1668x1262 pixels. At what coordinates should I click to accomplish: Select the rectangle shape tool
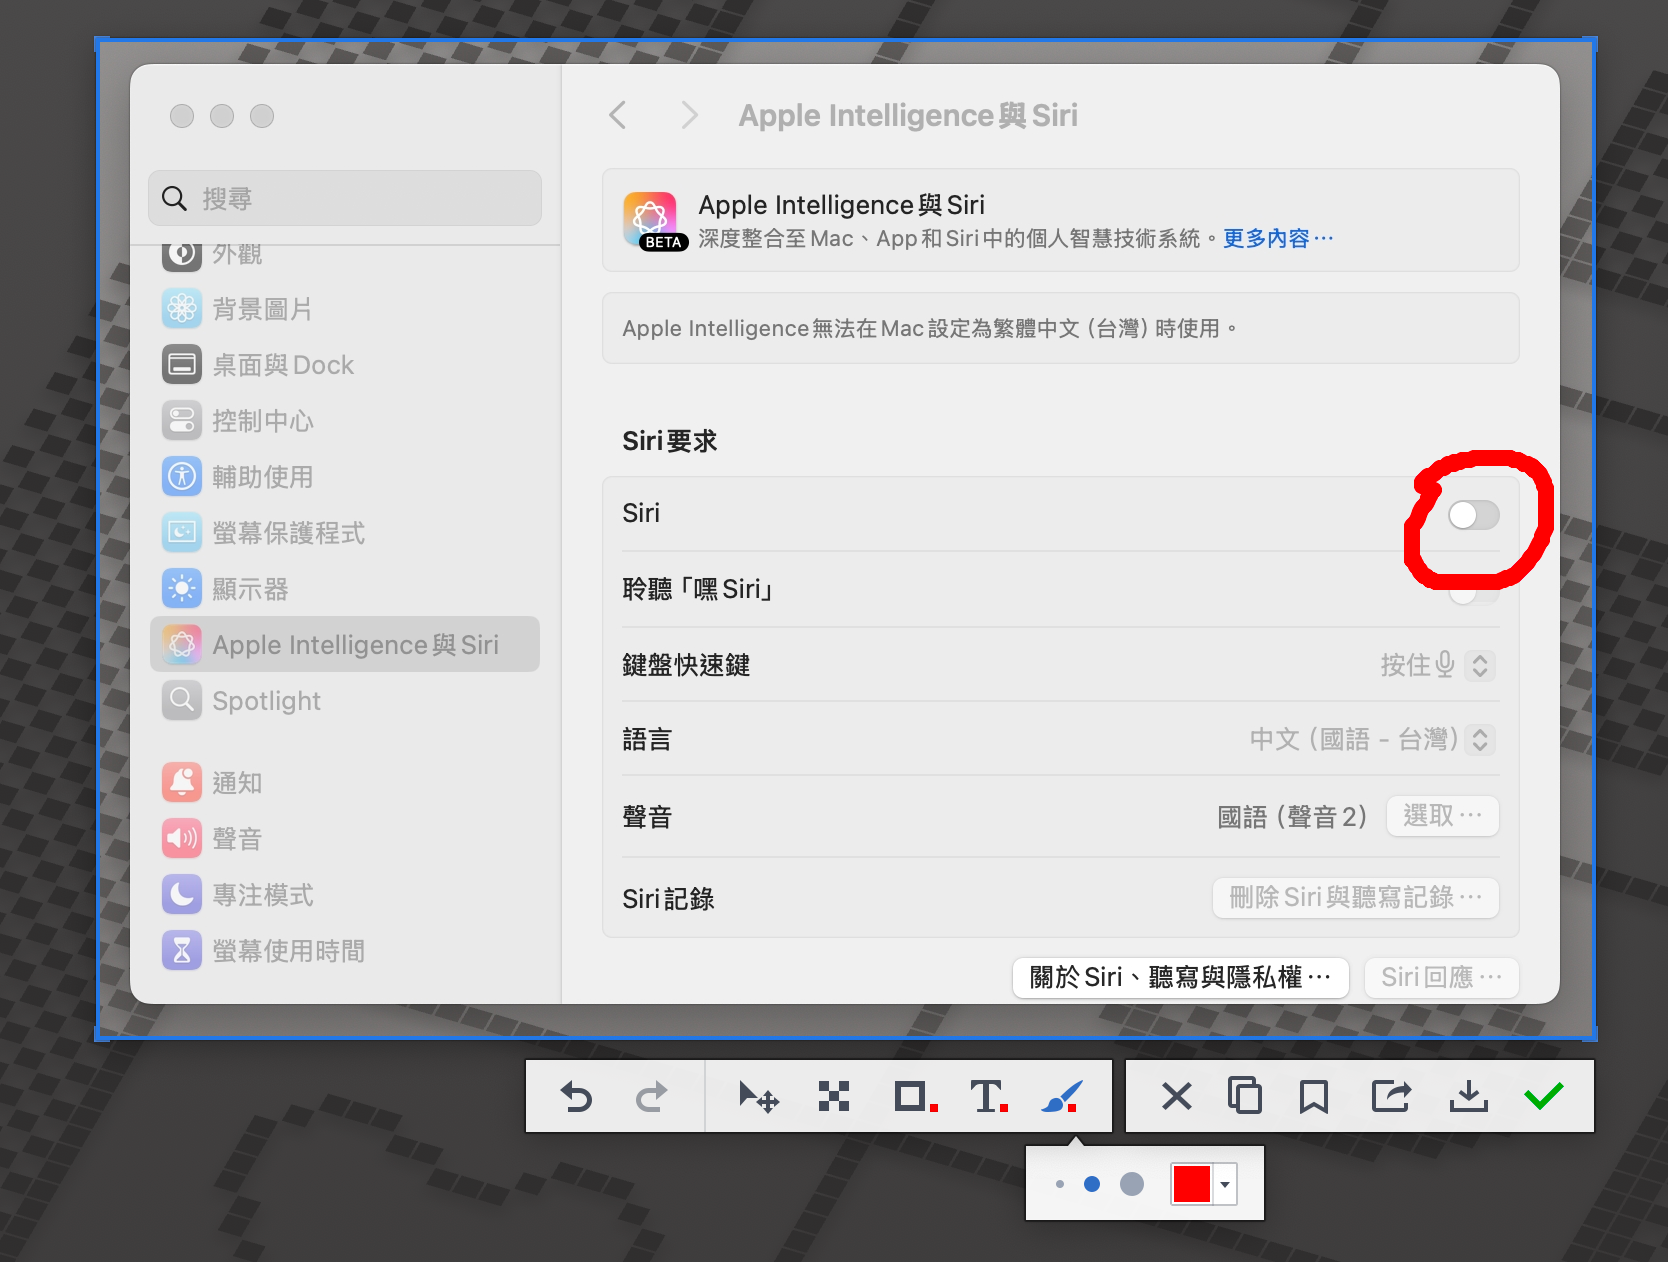pos(914,1097)
